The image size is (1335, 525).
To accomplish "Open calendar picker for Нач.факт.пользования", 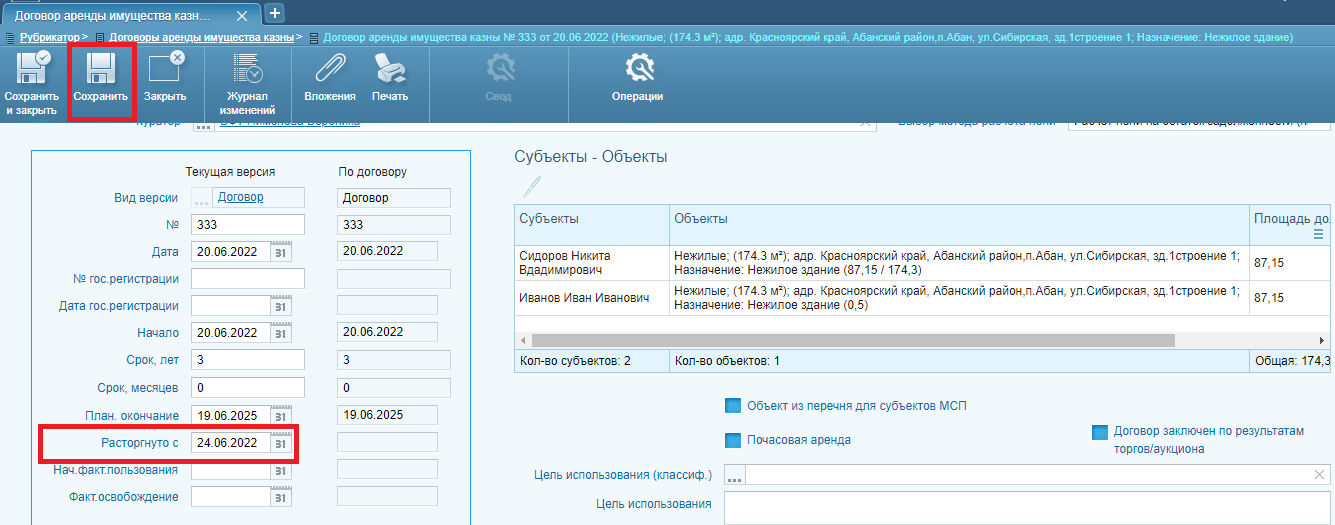I will click(x=282, y=469).
